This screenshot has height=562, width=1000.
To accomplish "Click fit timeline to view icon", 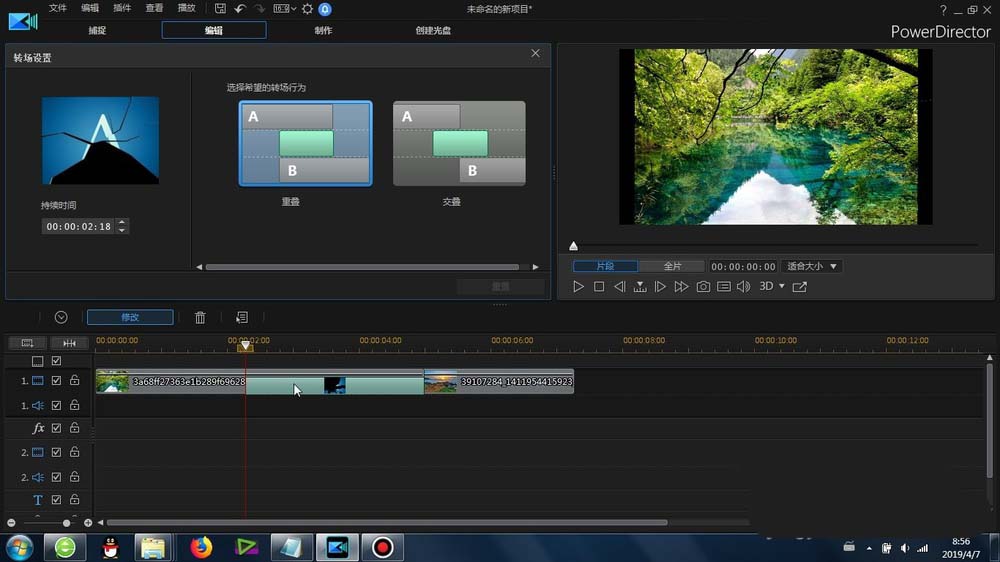I will click(69, 343).
